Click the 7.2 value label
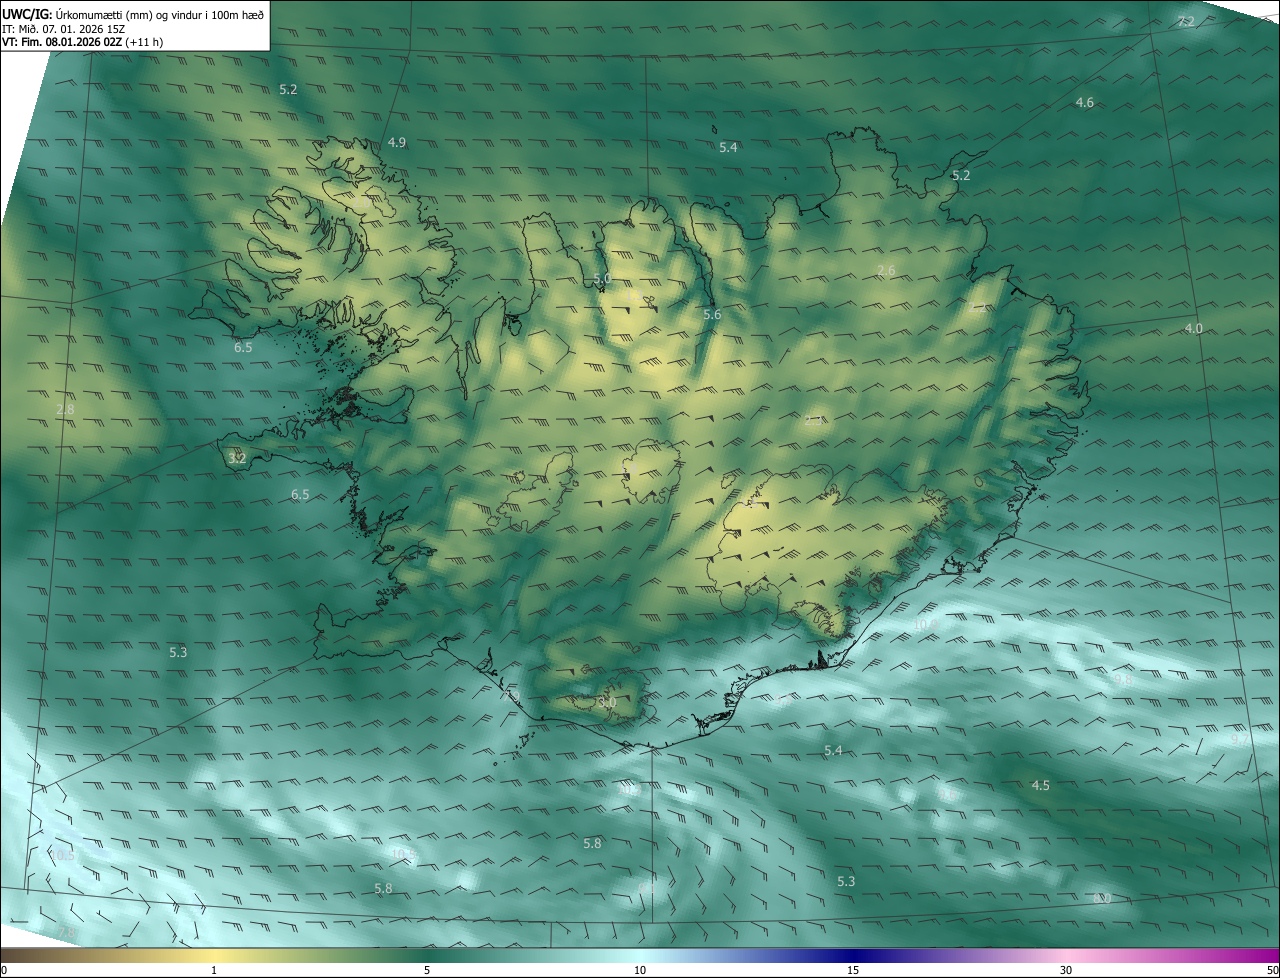 point(1186,21)
